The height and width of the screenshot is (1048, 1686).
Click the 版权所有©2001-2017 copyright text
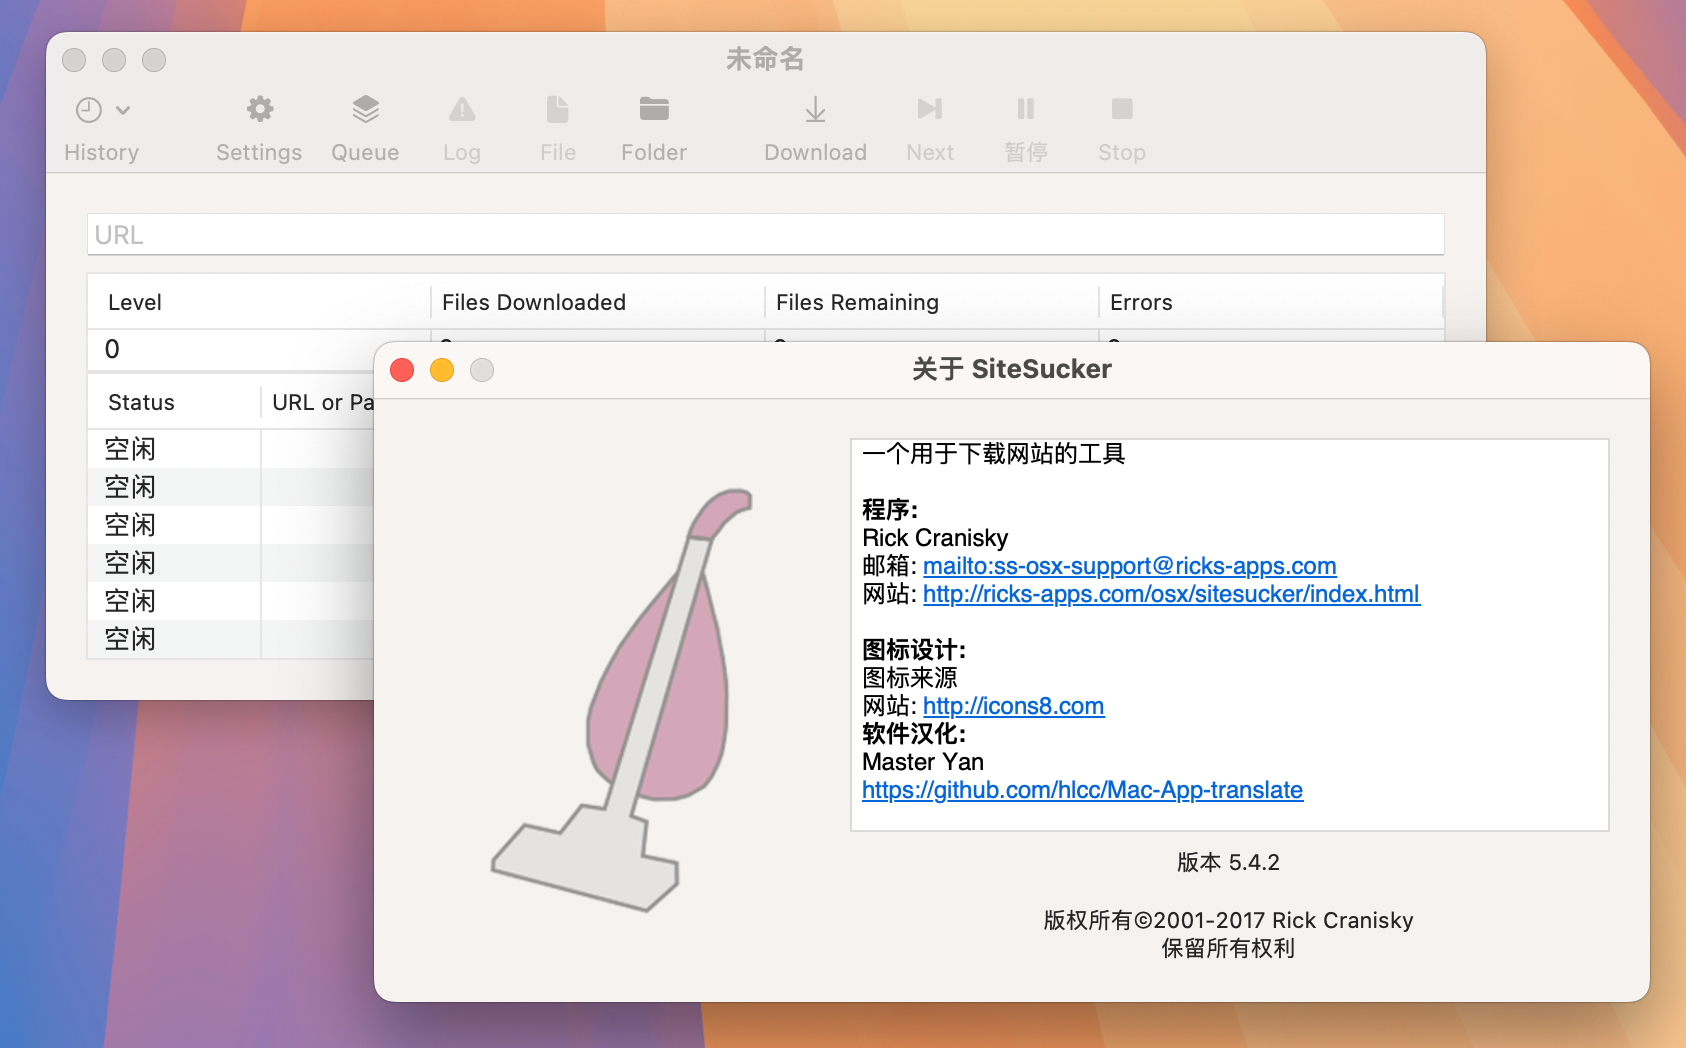(1228, 920)
